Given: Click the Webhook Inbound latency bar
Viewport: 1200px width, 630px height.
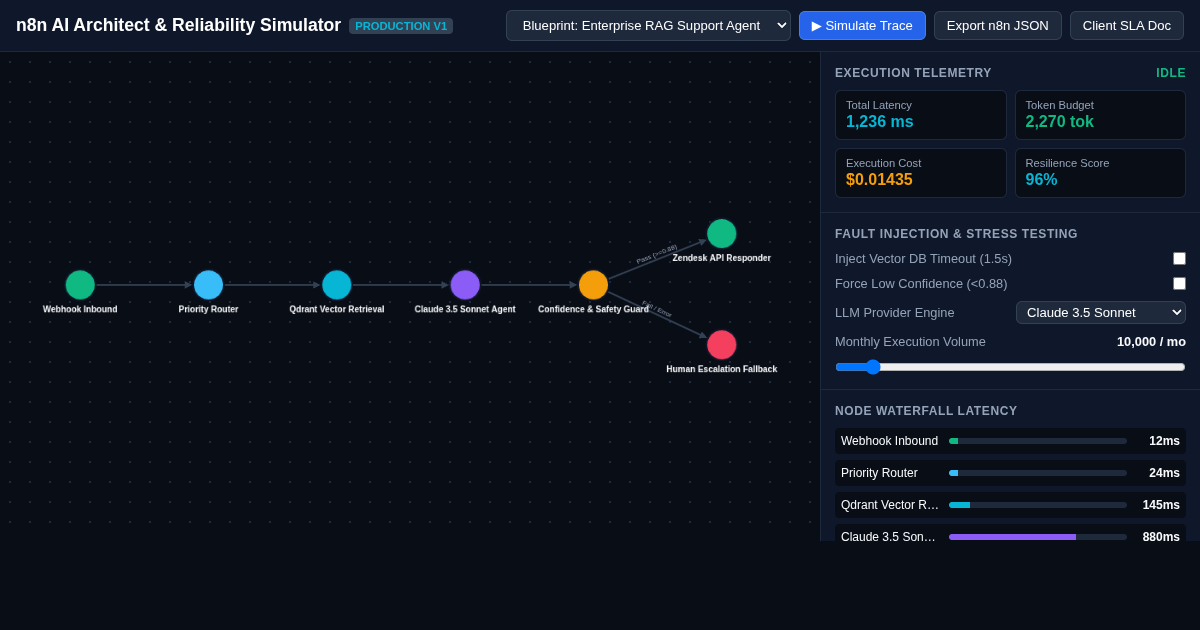Looking at the screenshot, I should [x=1038, y=441].
